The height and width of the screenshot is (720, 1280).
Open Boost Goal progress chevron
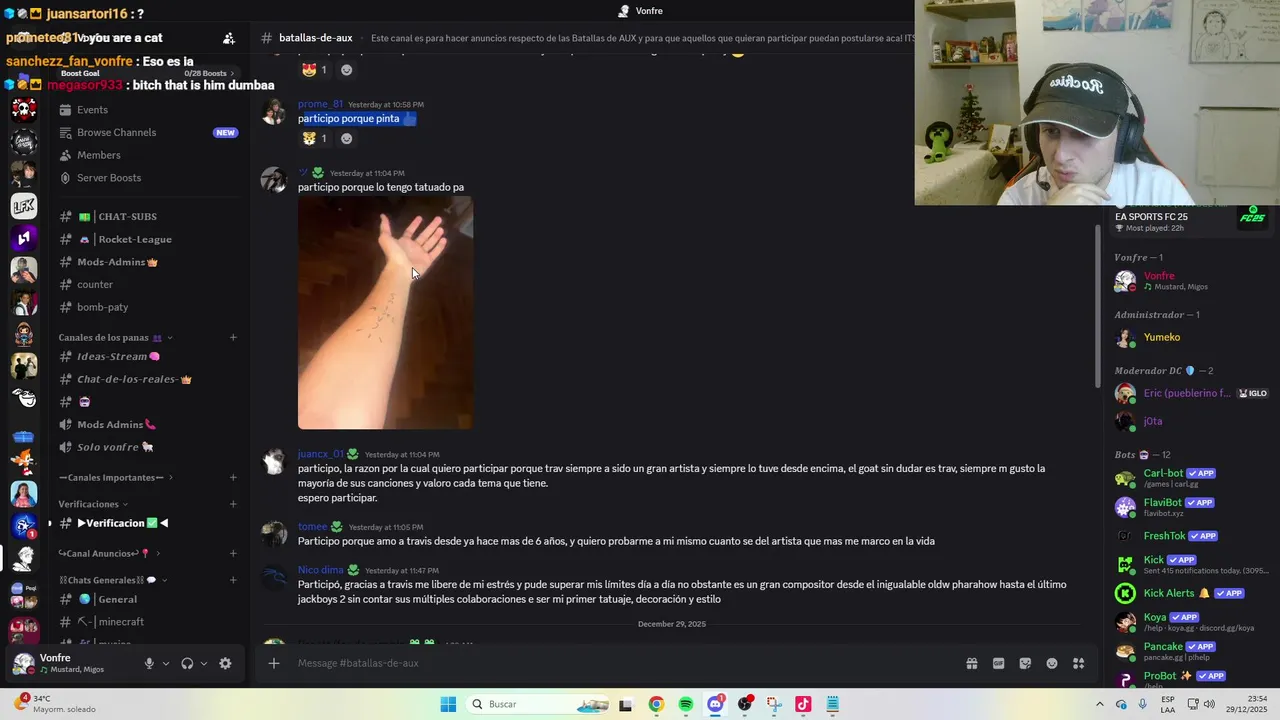(233, 73)
